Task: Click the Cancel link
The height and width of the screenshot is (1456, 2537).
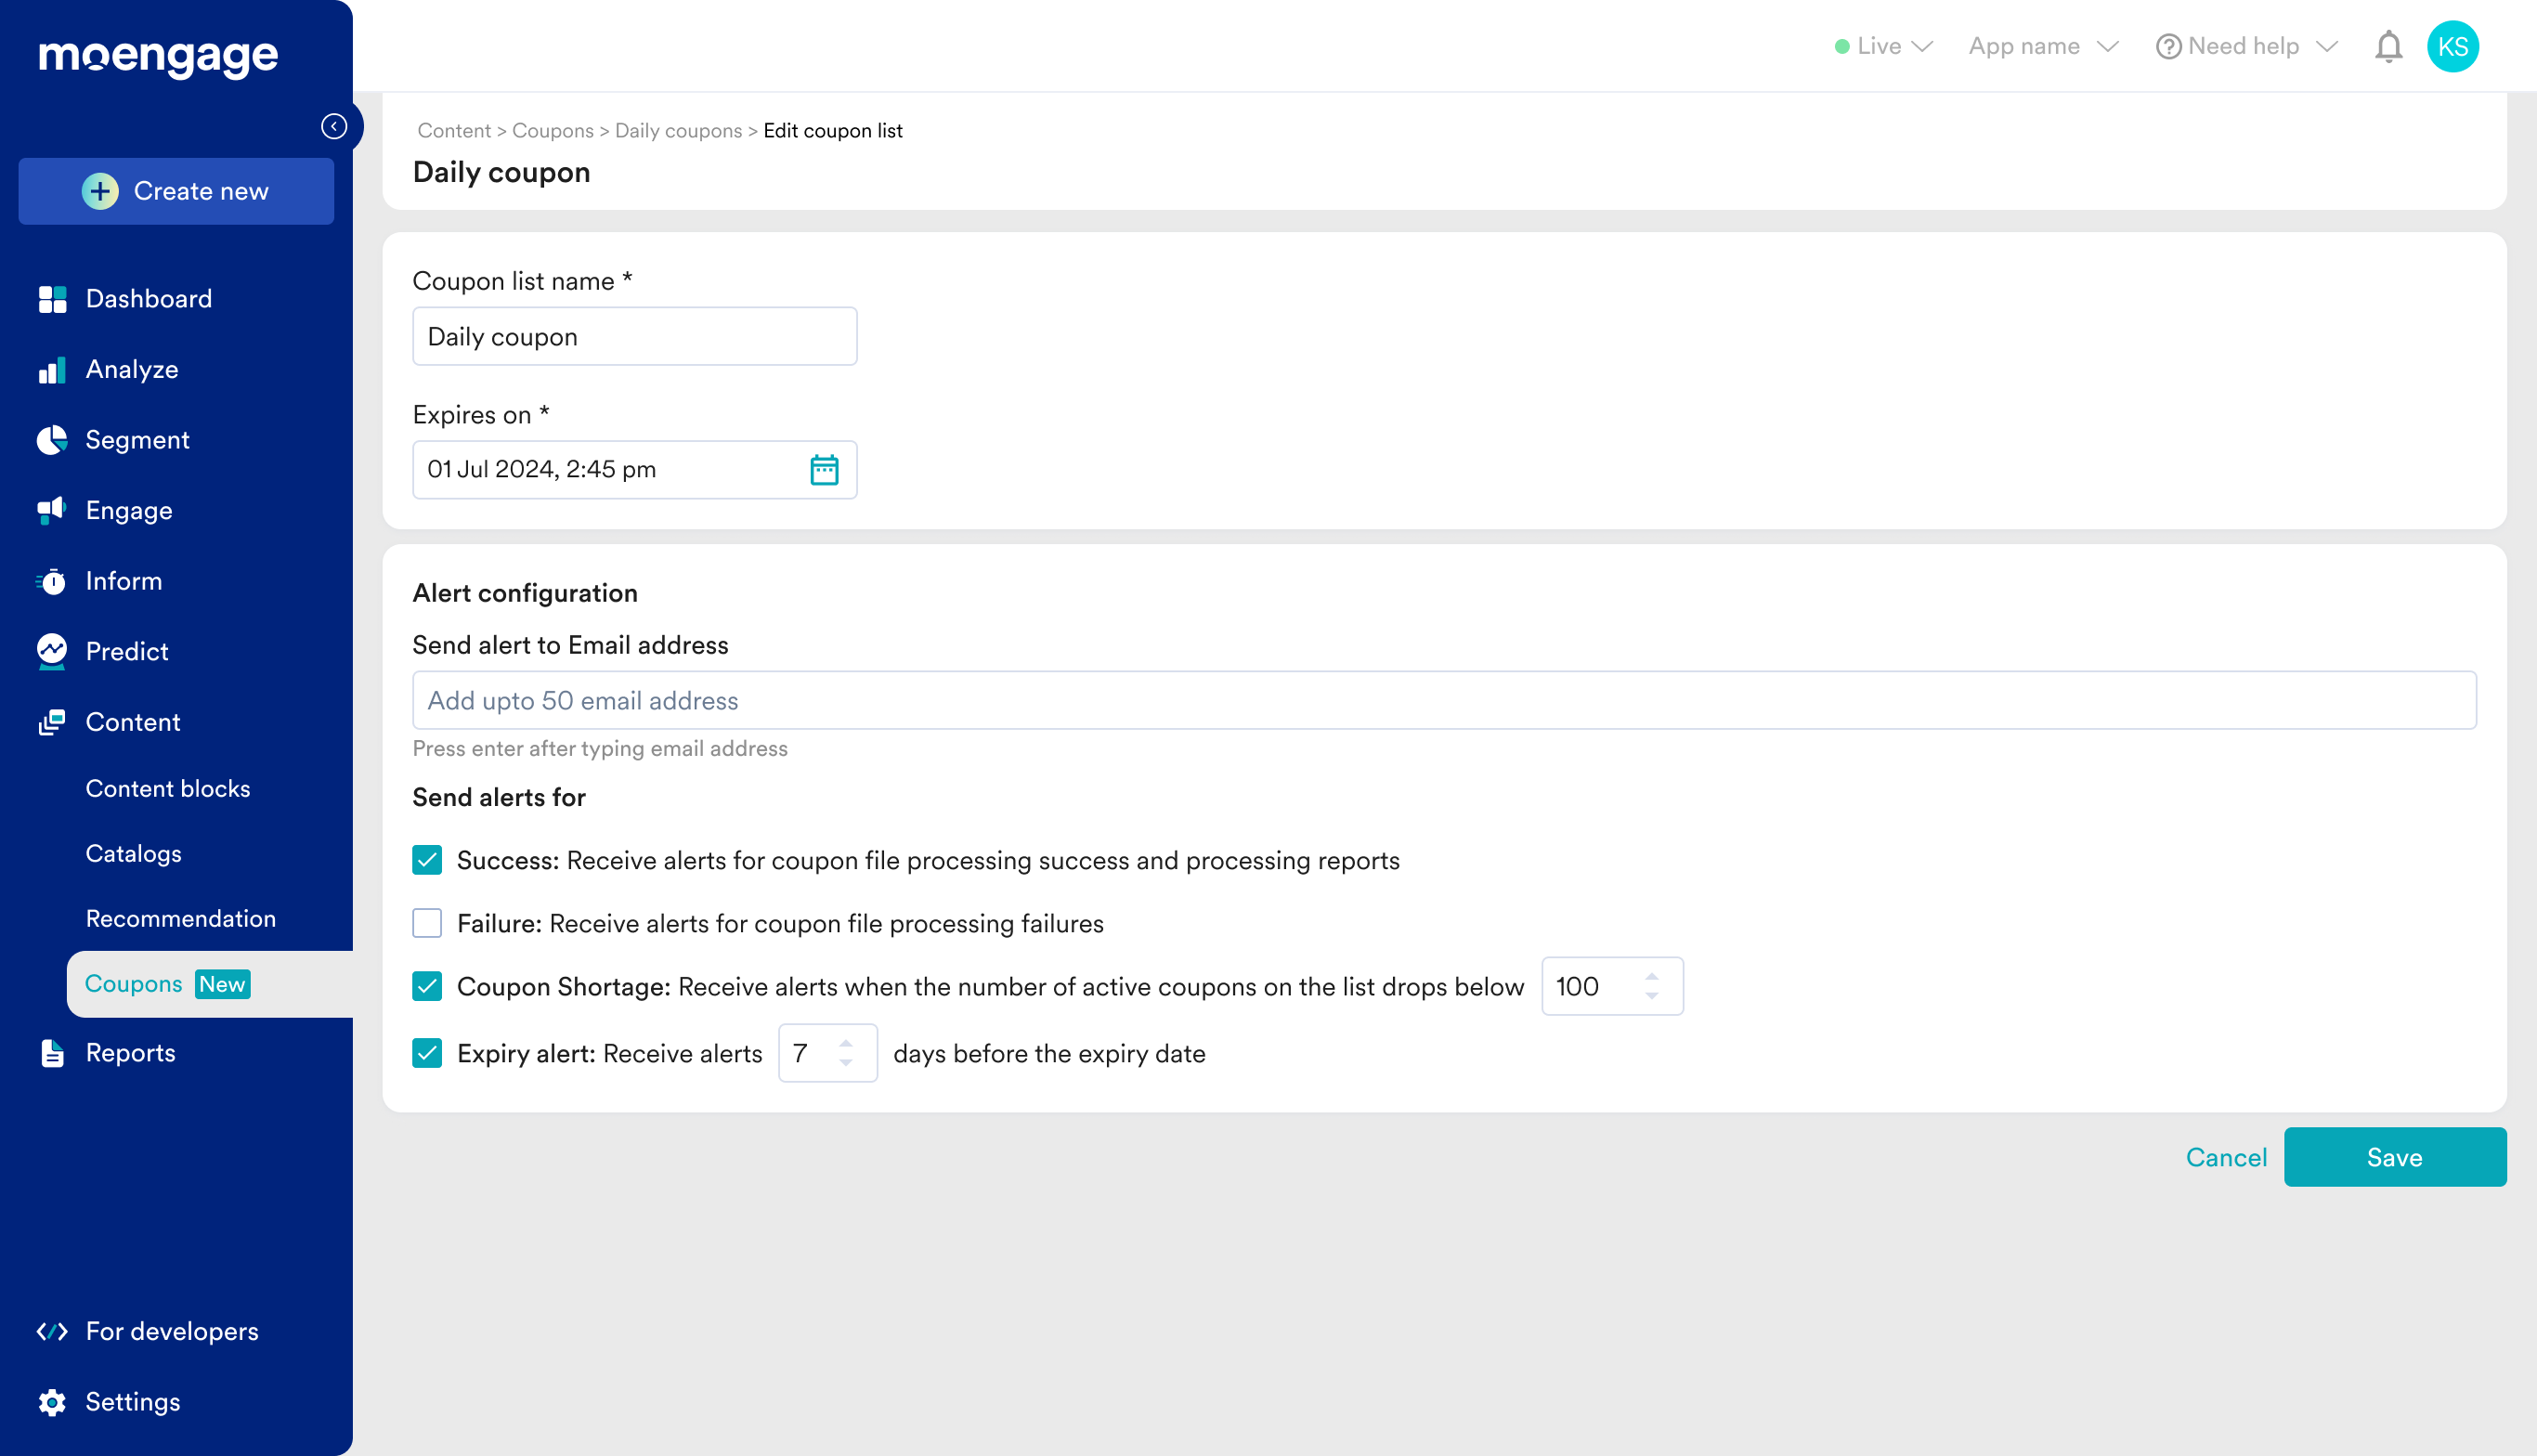Action: pyautogui.click(x=2225, y=1157)
